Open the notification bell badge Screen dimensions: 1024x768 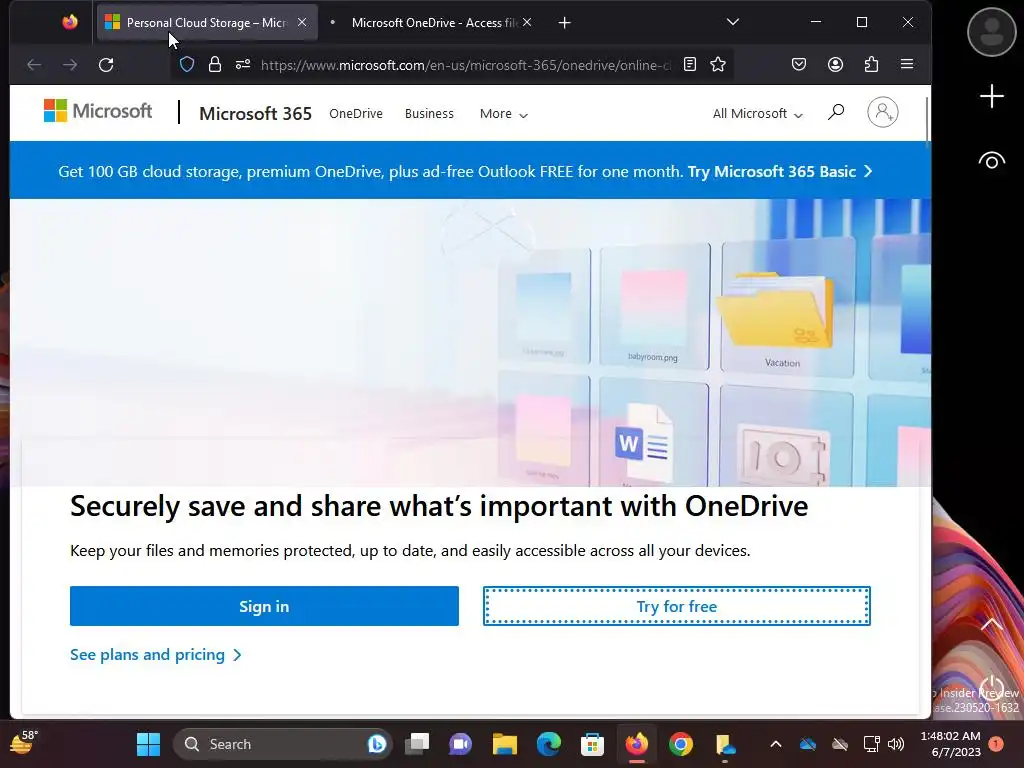click(x=996, y=744)
